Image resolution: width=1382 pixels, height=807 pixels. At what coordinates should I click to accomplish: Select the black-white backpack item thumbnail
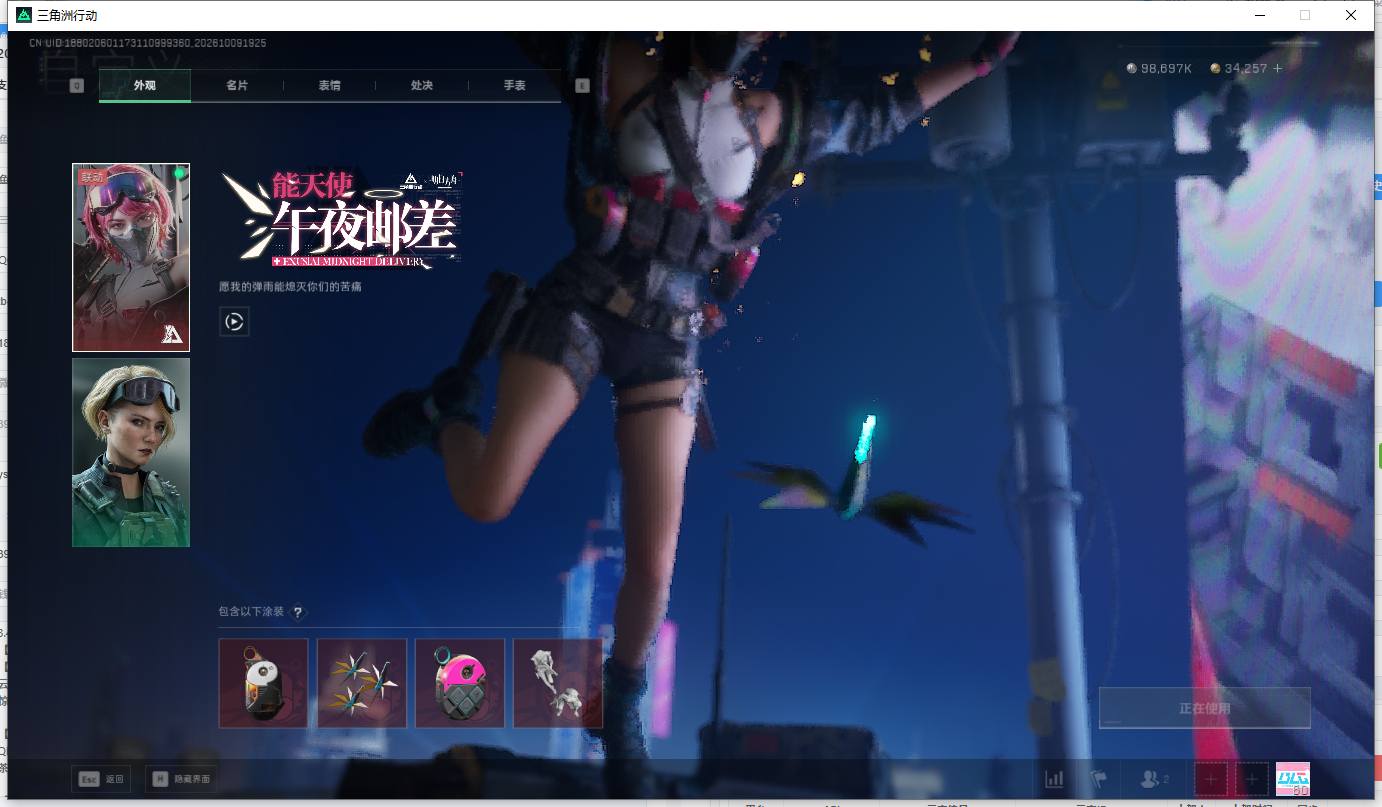263,683
